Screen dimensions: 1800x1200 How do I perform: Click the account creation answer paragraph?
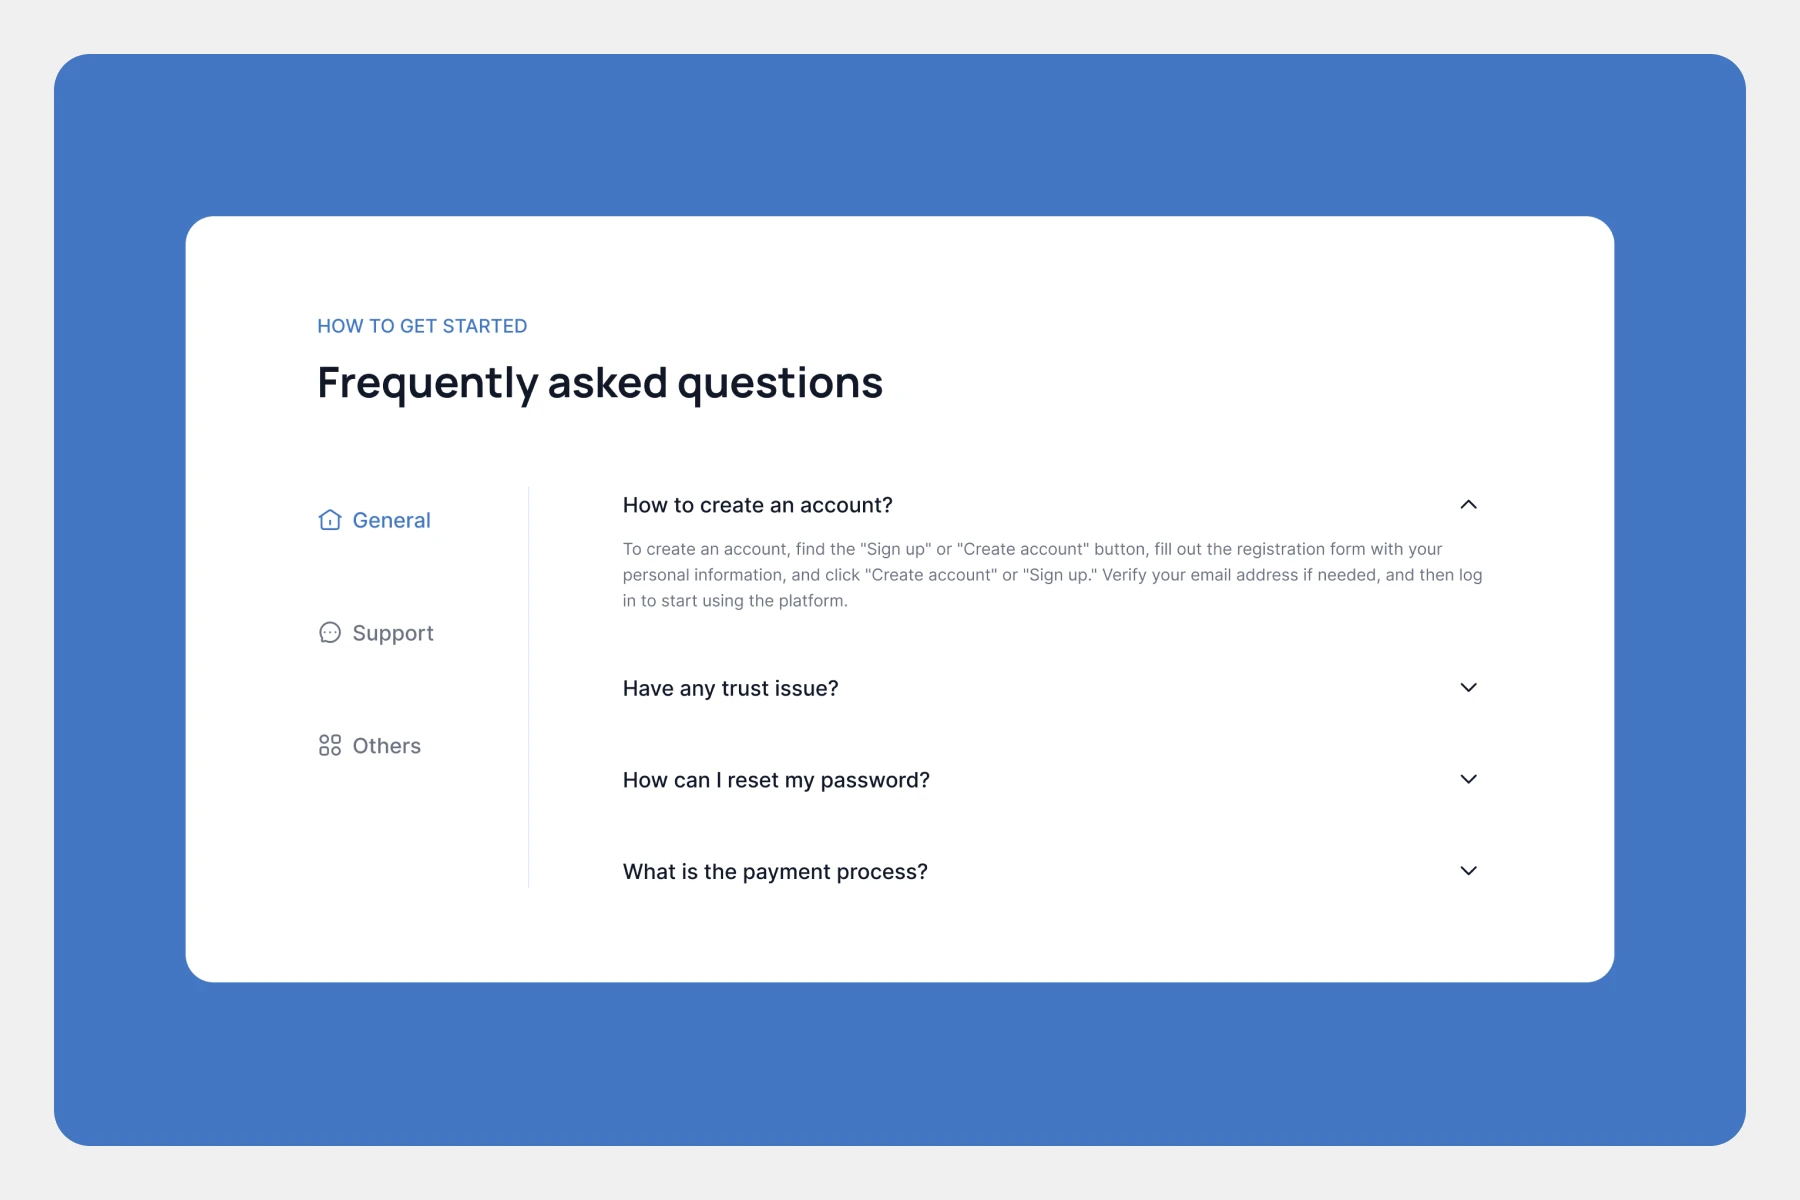(x=1052, y=575)
